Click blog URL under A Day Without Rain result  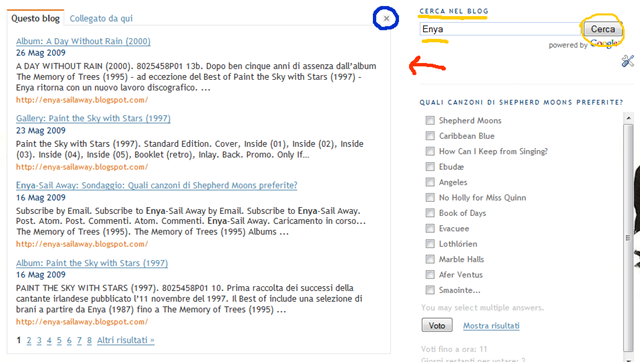point(82,100)
